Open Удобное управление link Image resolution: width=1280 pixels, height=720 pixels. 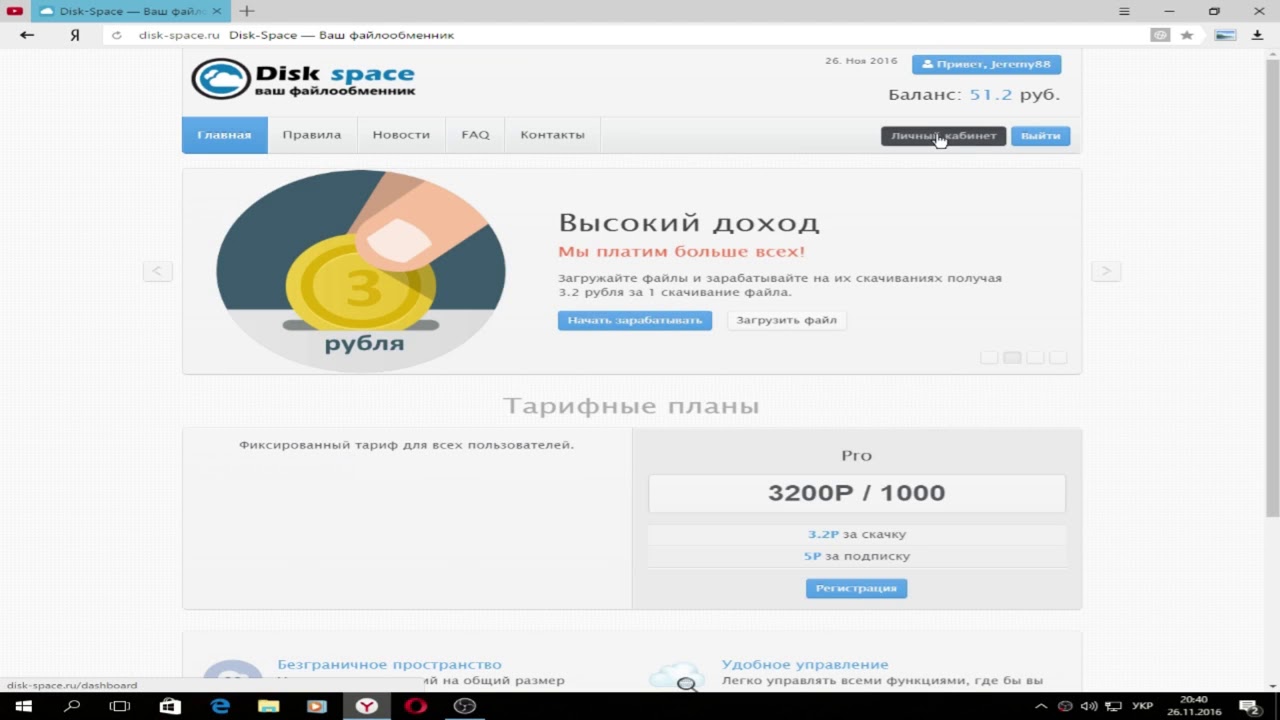point(805,664)
